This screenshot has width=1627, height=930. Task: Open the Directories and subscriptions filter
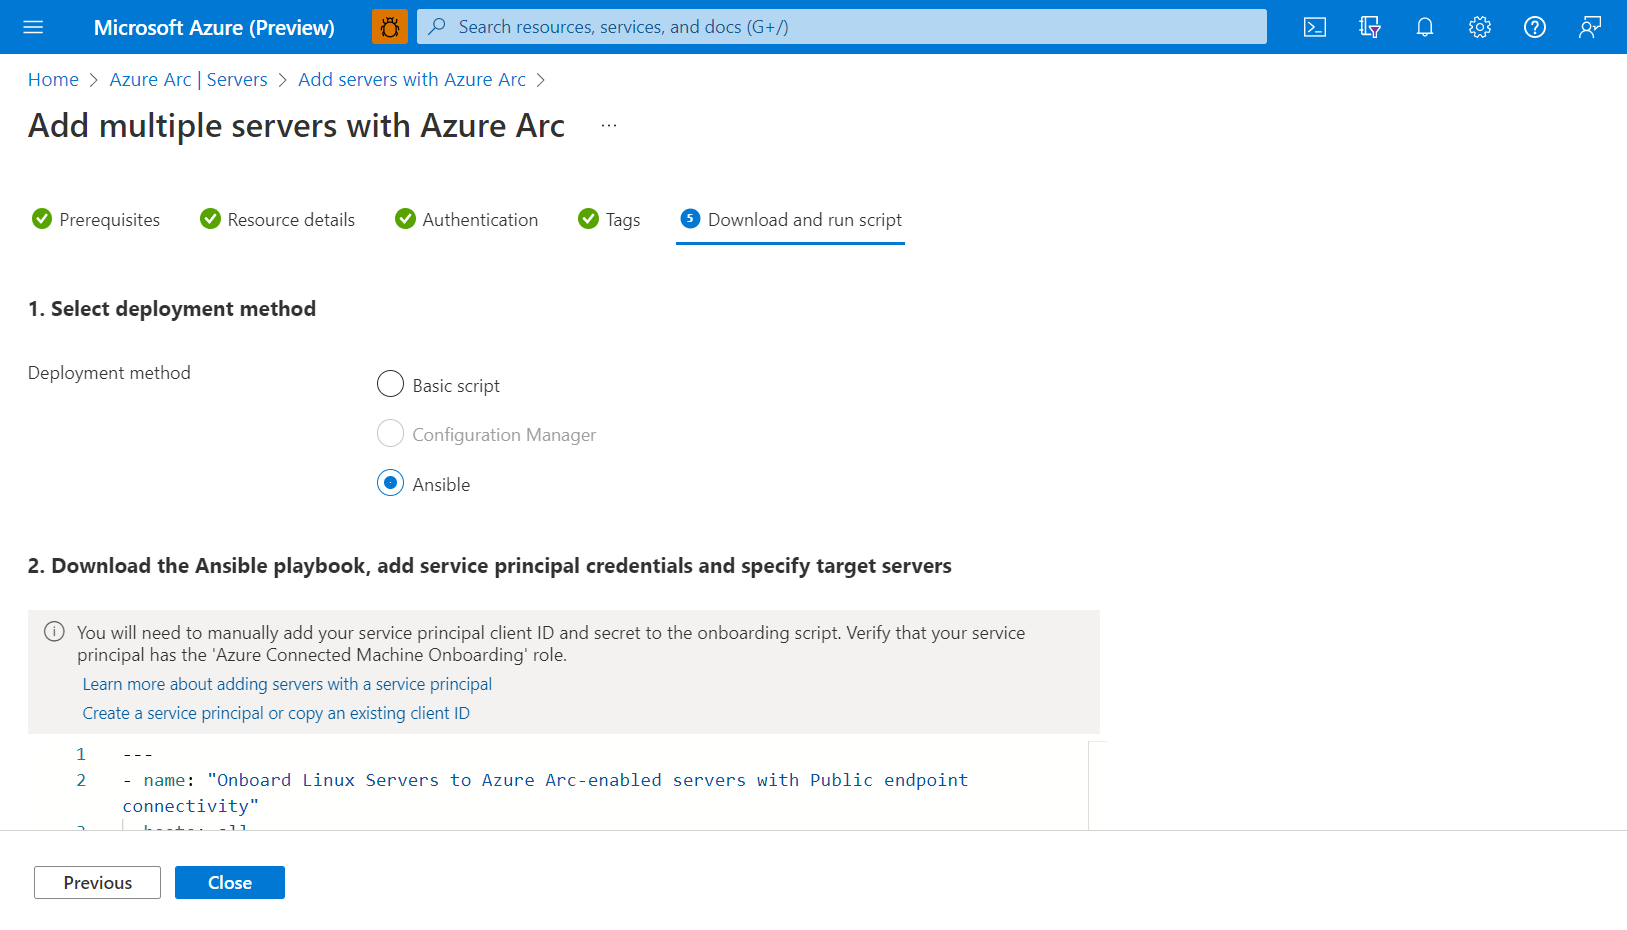click(1370, 27)
